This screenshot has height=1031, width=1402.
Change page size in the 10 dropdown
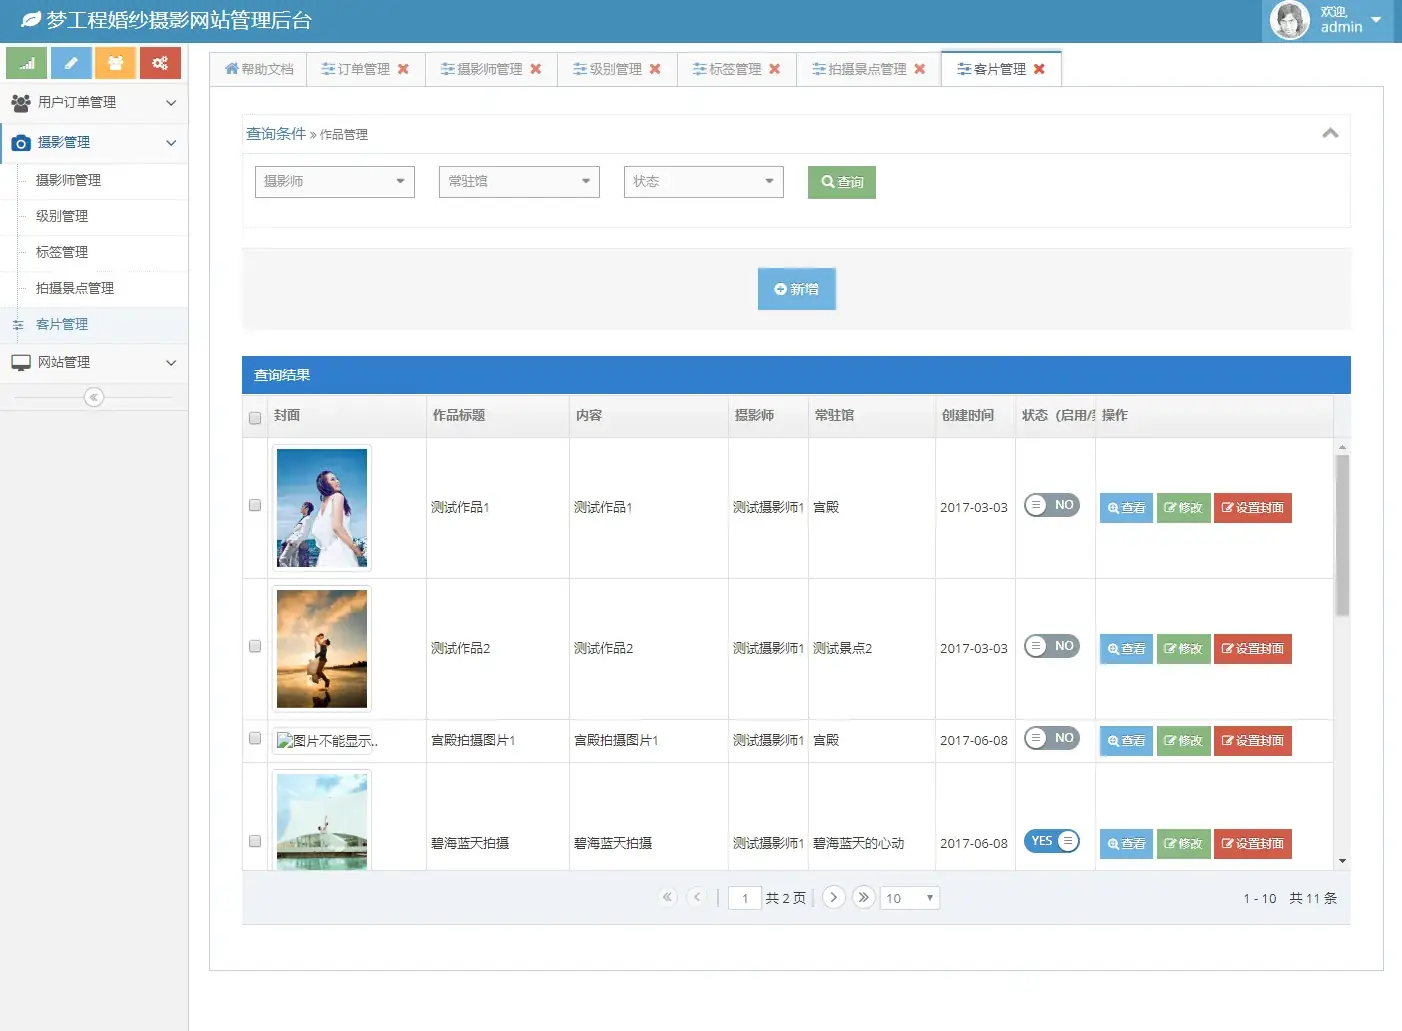(x=908, y=897)
